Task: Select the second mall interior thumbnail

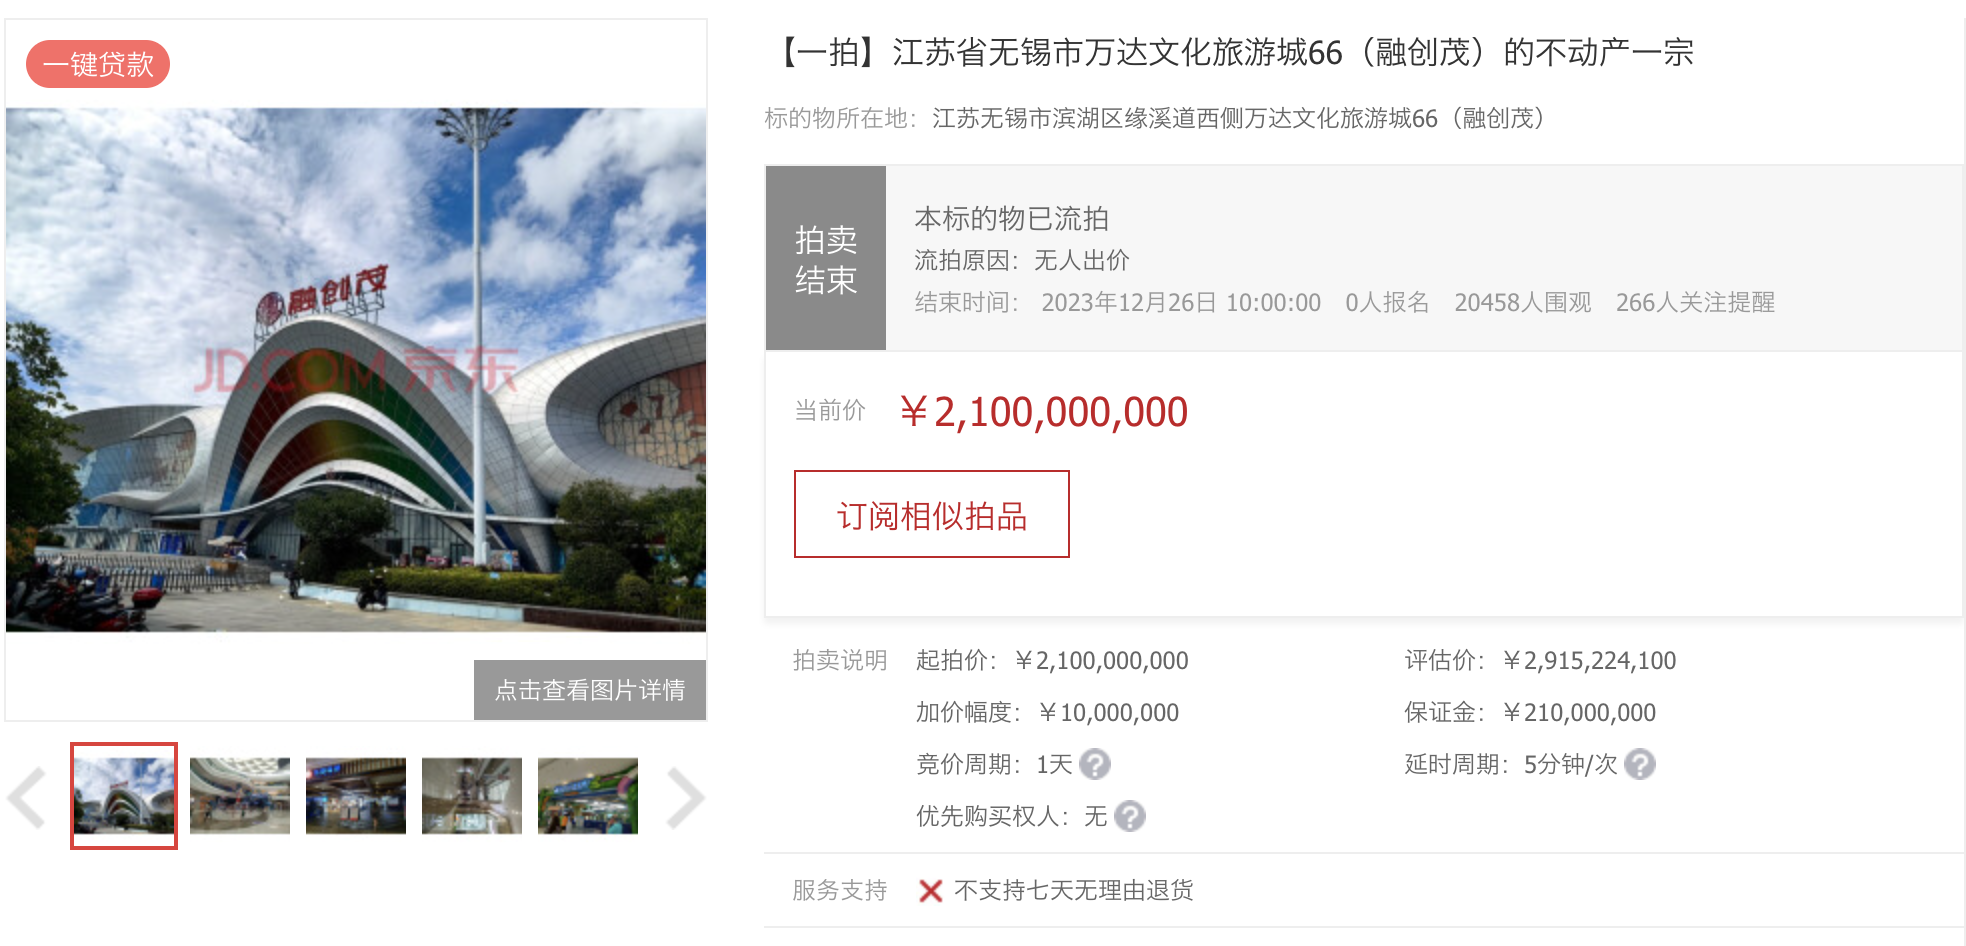Action: pyautogui.click(x=240, y=796)
